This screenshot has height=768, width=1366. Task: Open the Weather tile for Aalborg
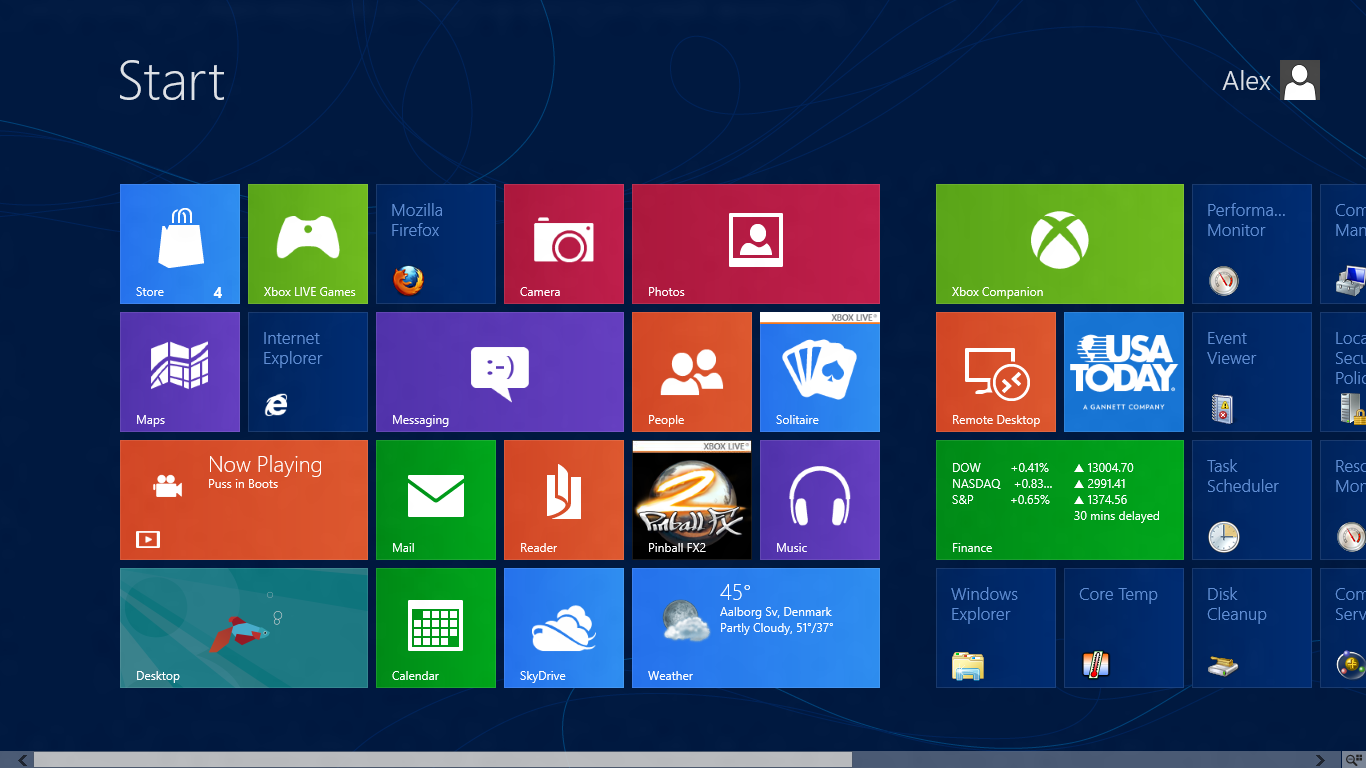pos(756,628)
